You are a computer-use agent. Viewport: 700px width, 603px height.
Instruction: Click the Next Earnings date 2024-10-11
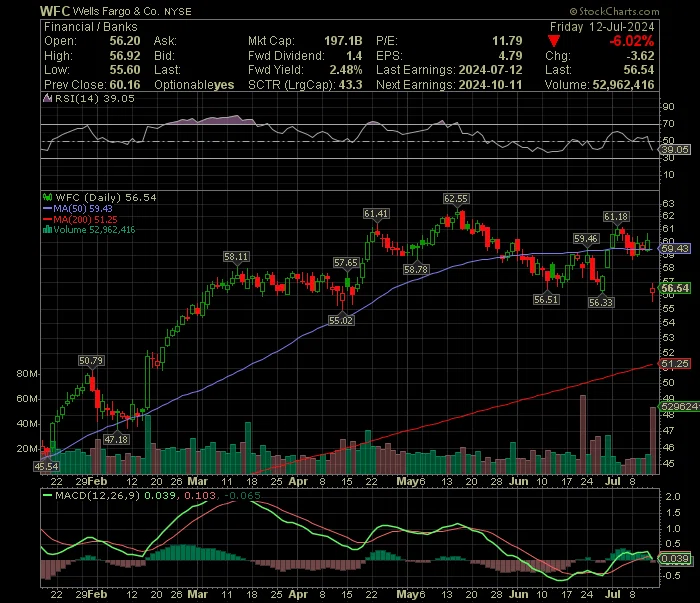[490, 85]
